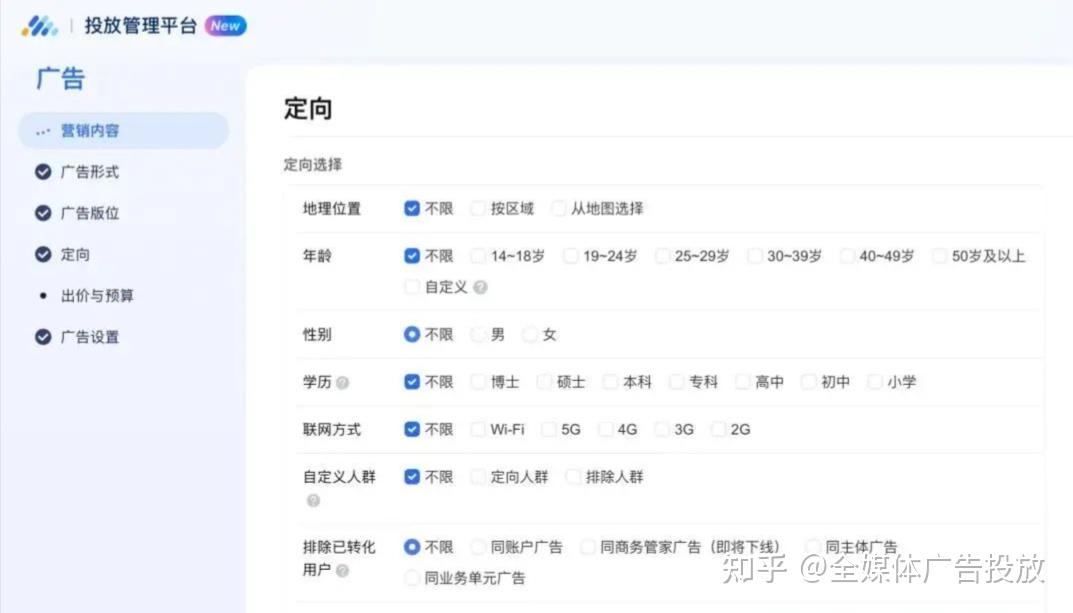Check 从地图选择 for 地理位置
This screenshot has height=613, width=1073.
(x=558, y=208)
